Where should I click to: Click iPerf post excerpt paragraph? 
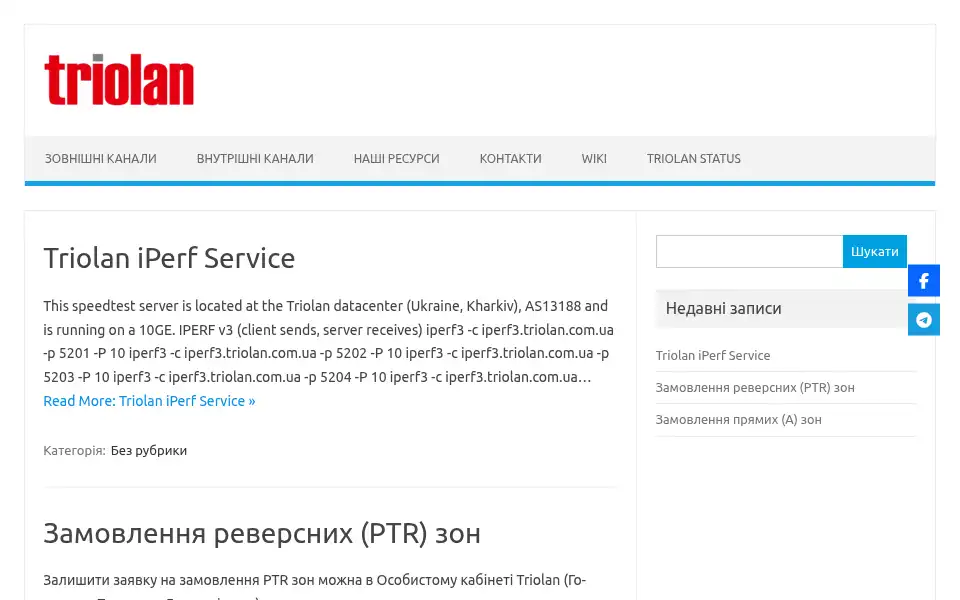point(329,341)
